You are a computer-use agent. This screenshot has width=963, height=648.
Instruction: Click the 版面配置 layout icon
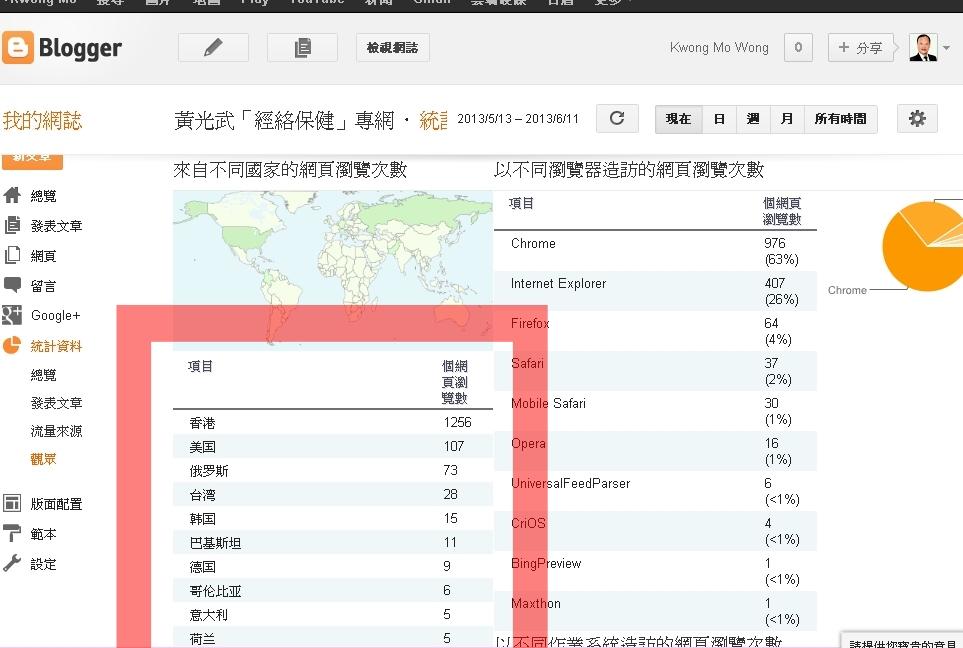pyautogui.click(x=12, y=504)
